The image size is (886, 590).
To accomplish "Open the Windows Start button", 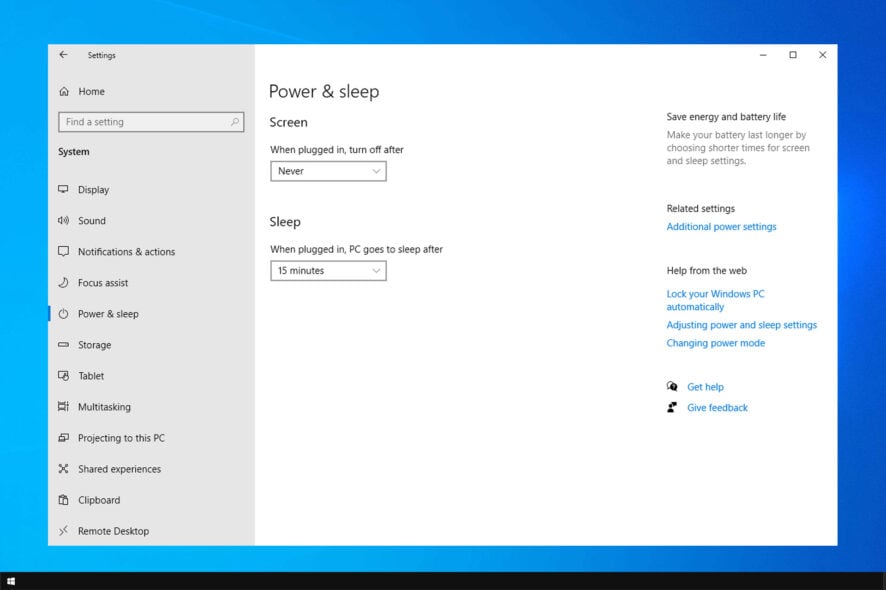I will (x=11, y=581).
